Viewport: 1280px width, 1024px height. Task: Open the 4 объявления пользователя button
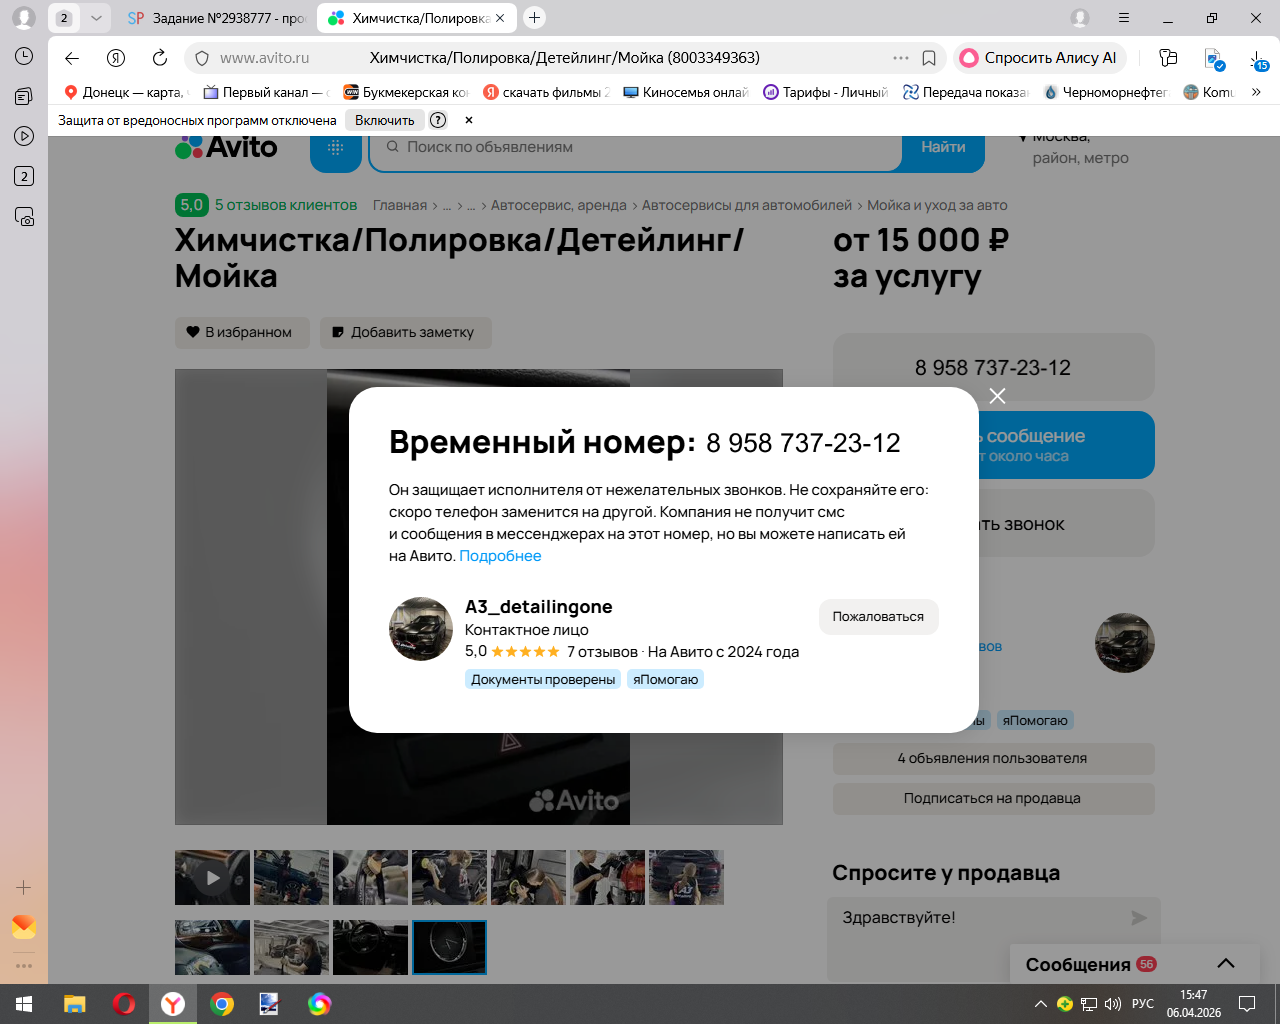tap(993, 758)
